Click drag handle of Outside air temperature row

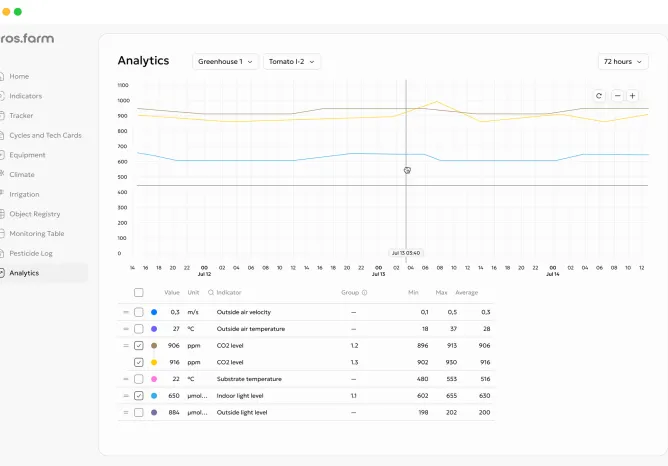click(x=126, y=329)
